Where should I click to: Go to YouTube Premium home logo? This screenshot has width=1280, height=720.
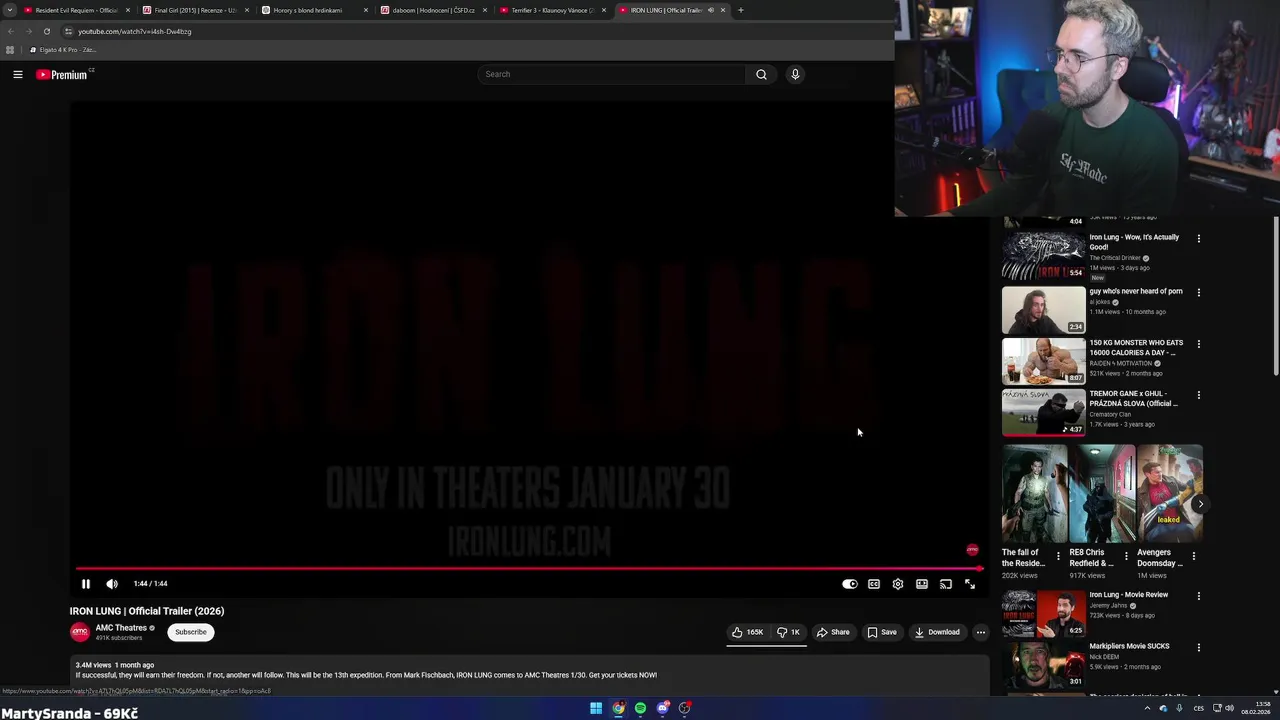pyautogui.click(x=64, y=74)
